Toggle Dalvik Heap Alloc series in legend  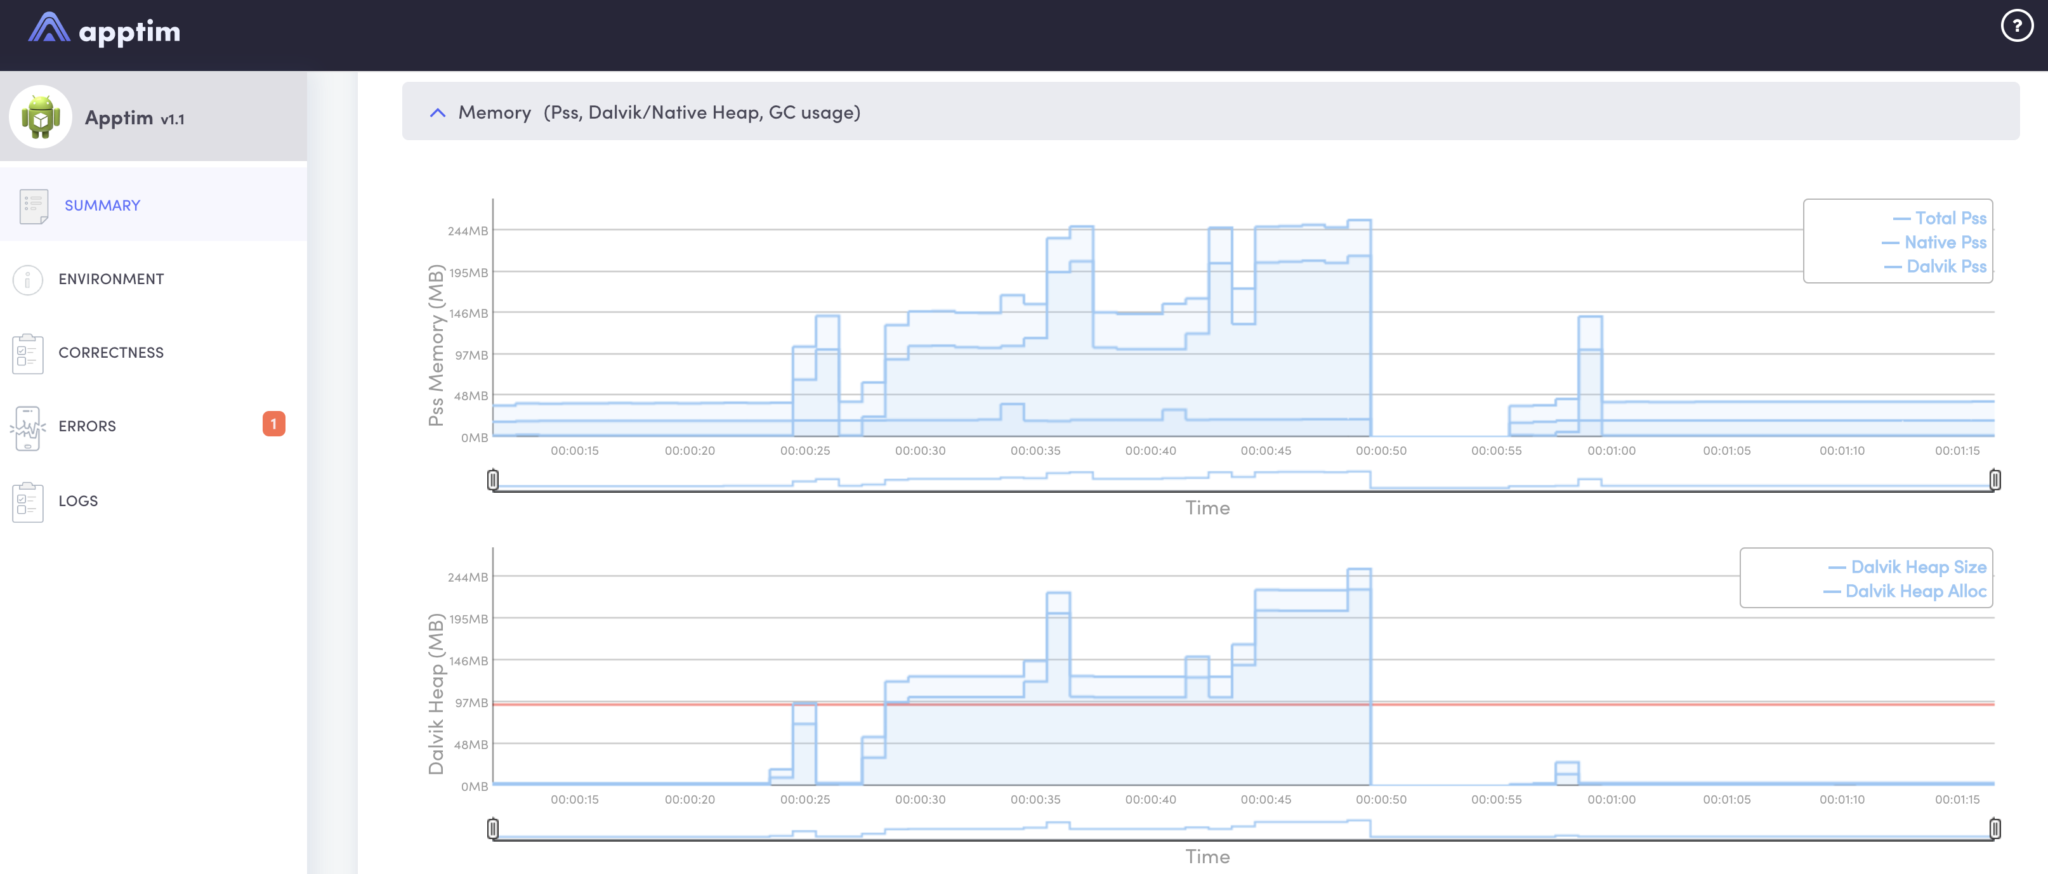point(1905,591)
